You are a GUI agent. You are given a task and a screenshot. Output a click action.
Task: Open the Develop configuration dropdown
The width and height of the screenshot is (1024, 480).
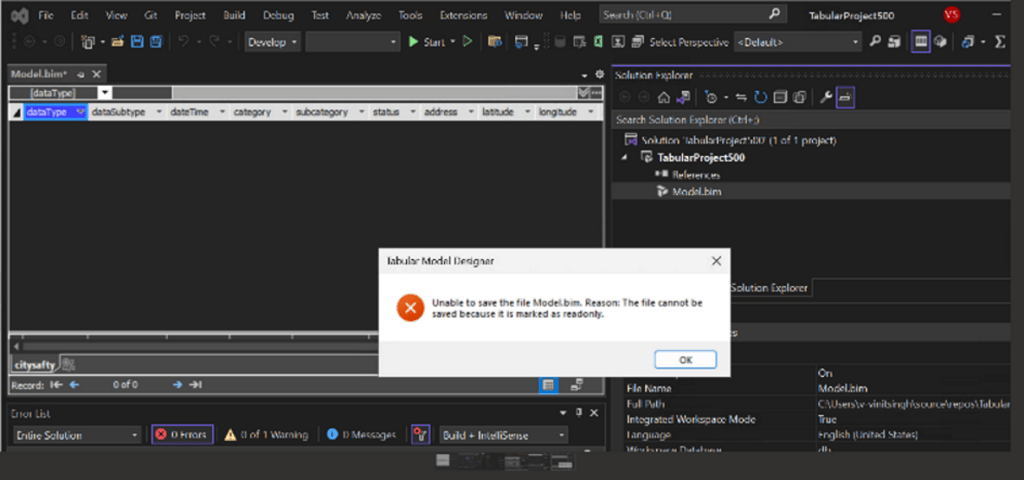pos(273,42)
